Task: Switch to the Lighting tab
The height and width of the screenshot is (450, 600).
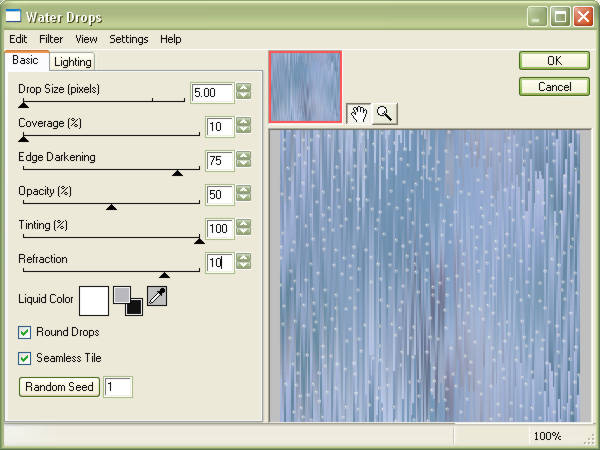Action: pos(72,62)
